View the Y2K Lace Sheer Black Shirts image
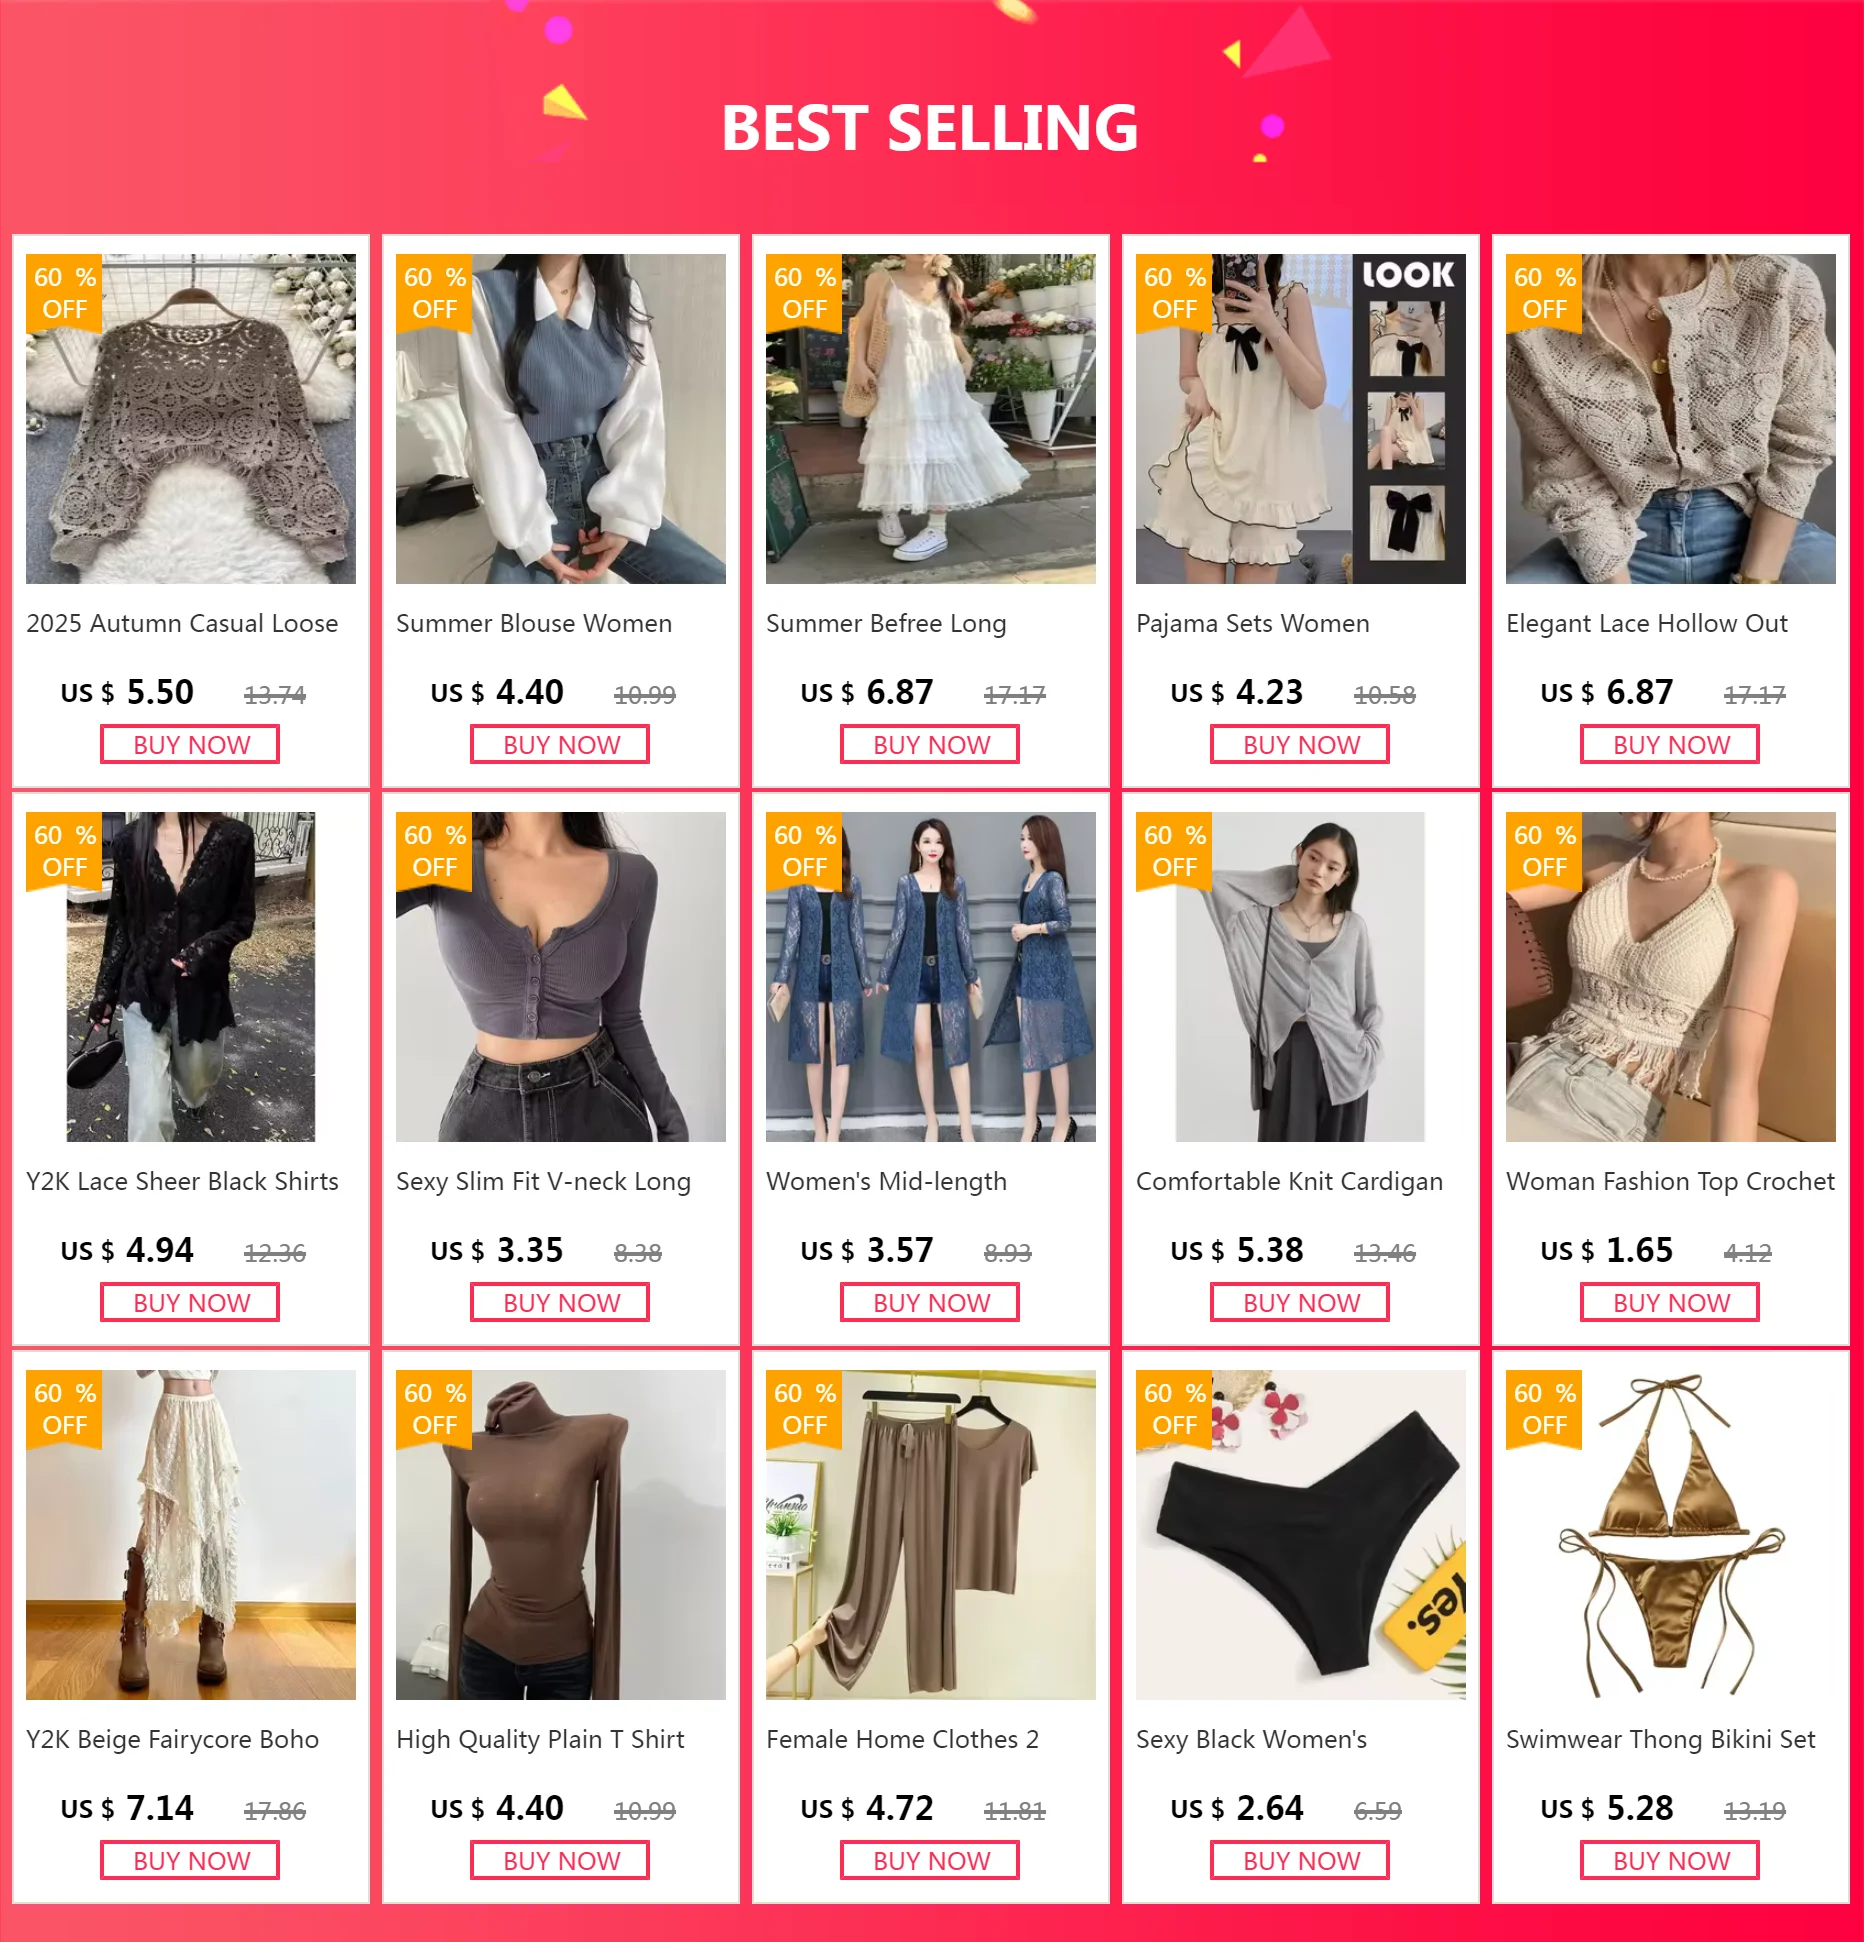Viewport: 1864px width, 1942px height. point(191,977)
